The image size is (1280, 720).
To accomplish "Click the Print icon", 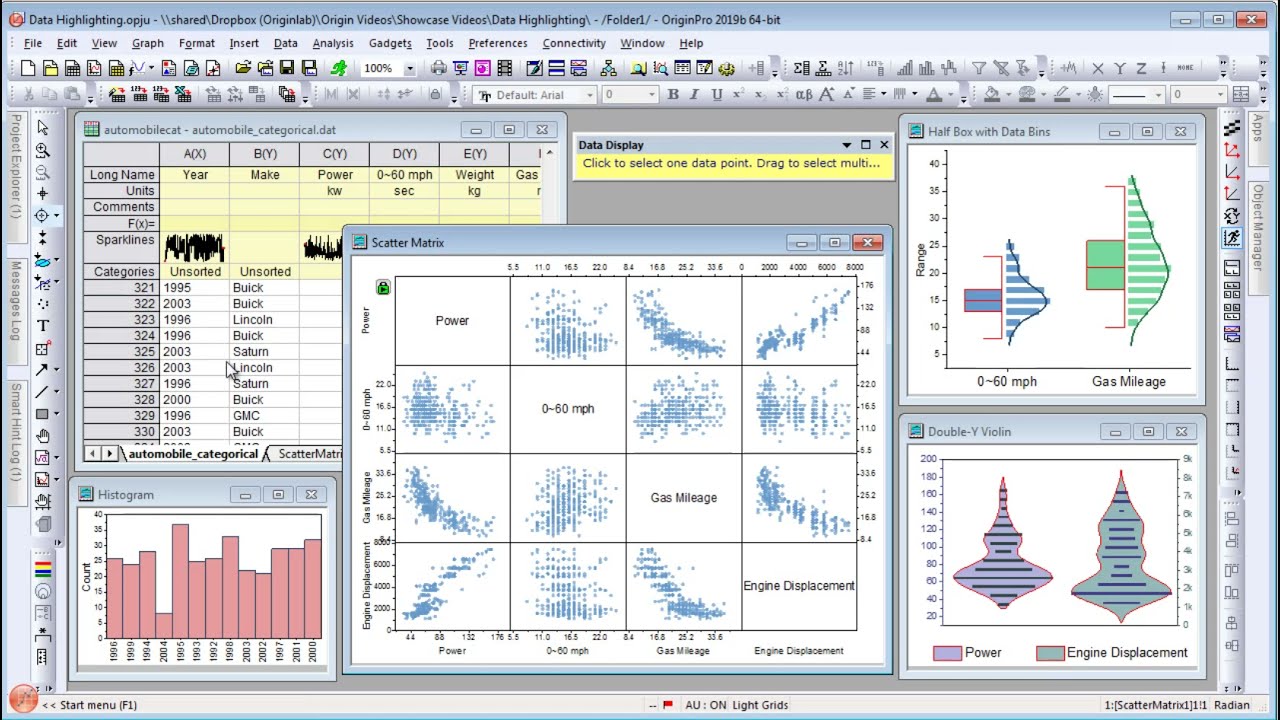I will pos(438,68).
